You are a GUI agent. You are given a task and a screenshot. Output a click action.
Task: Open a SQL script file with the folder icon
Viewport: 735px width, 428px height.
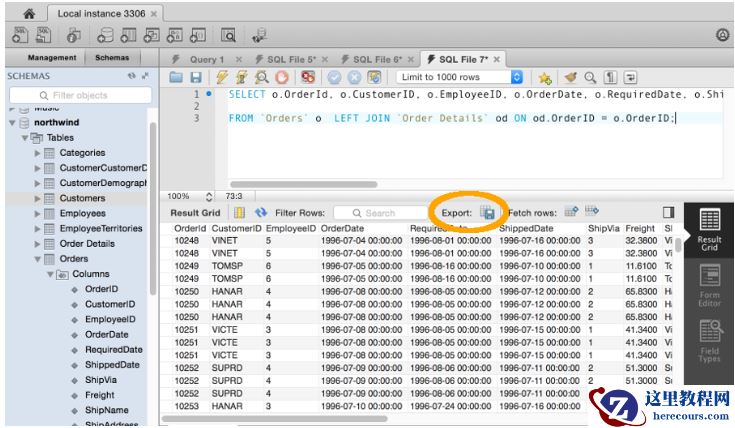[176, 77]
